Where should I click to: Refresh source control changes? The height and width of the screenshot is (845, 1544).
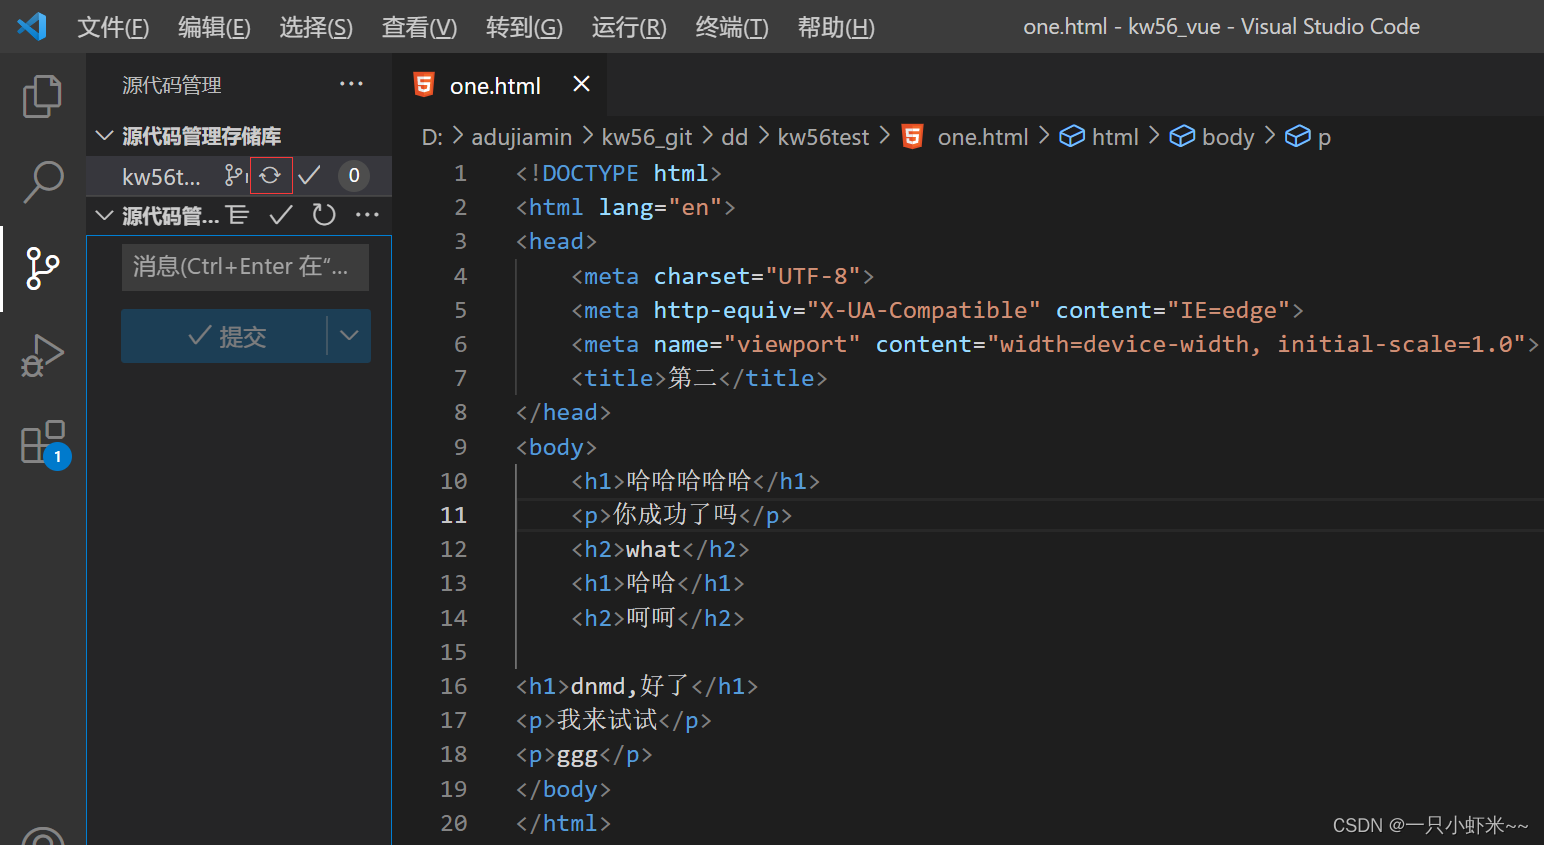pyautogui.click(x=324, y=215)
